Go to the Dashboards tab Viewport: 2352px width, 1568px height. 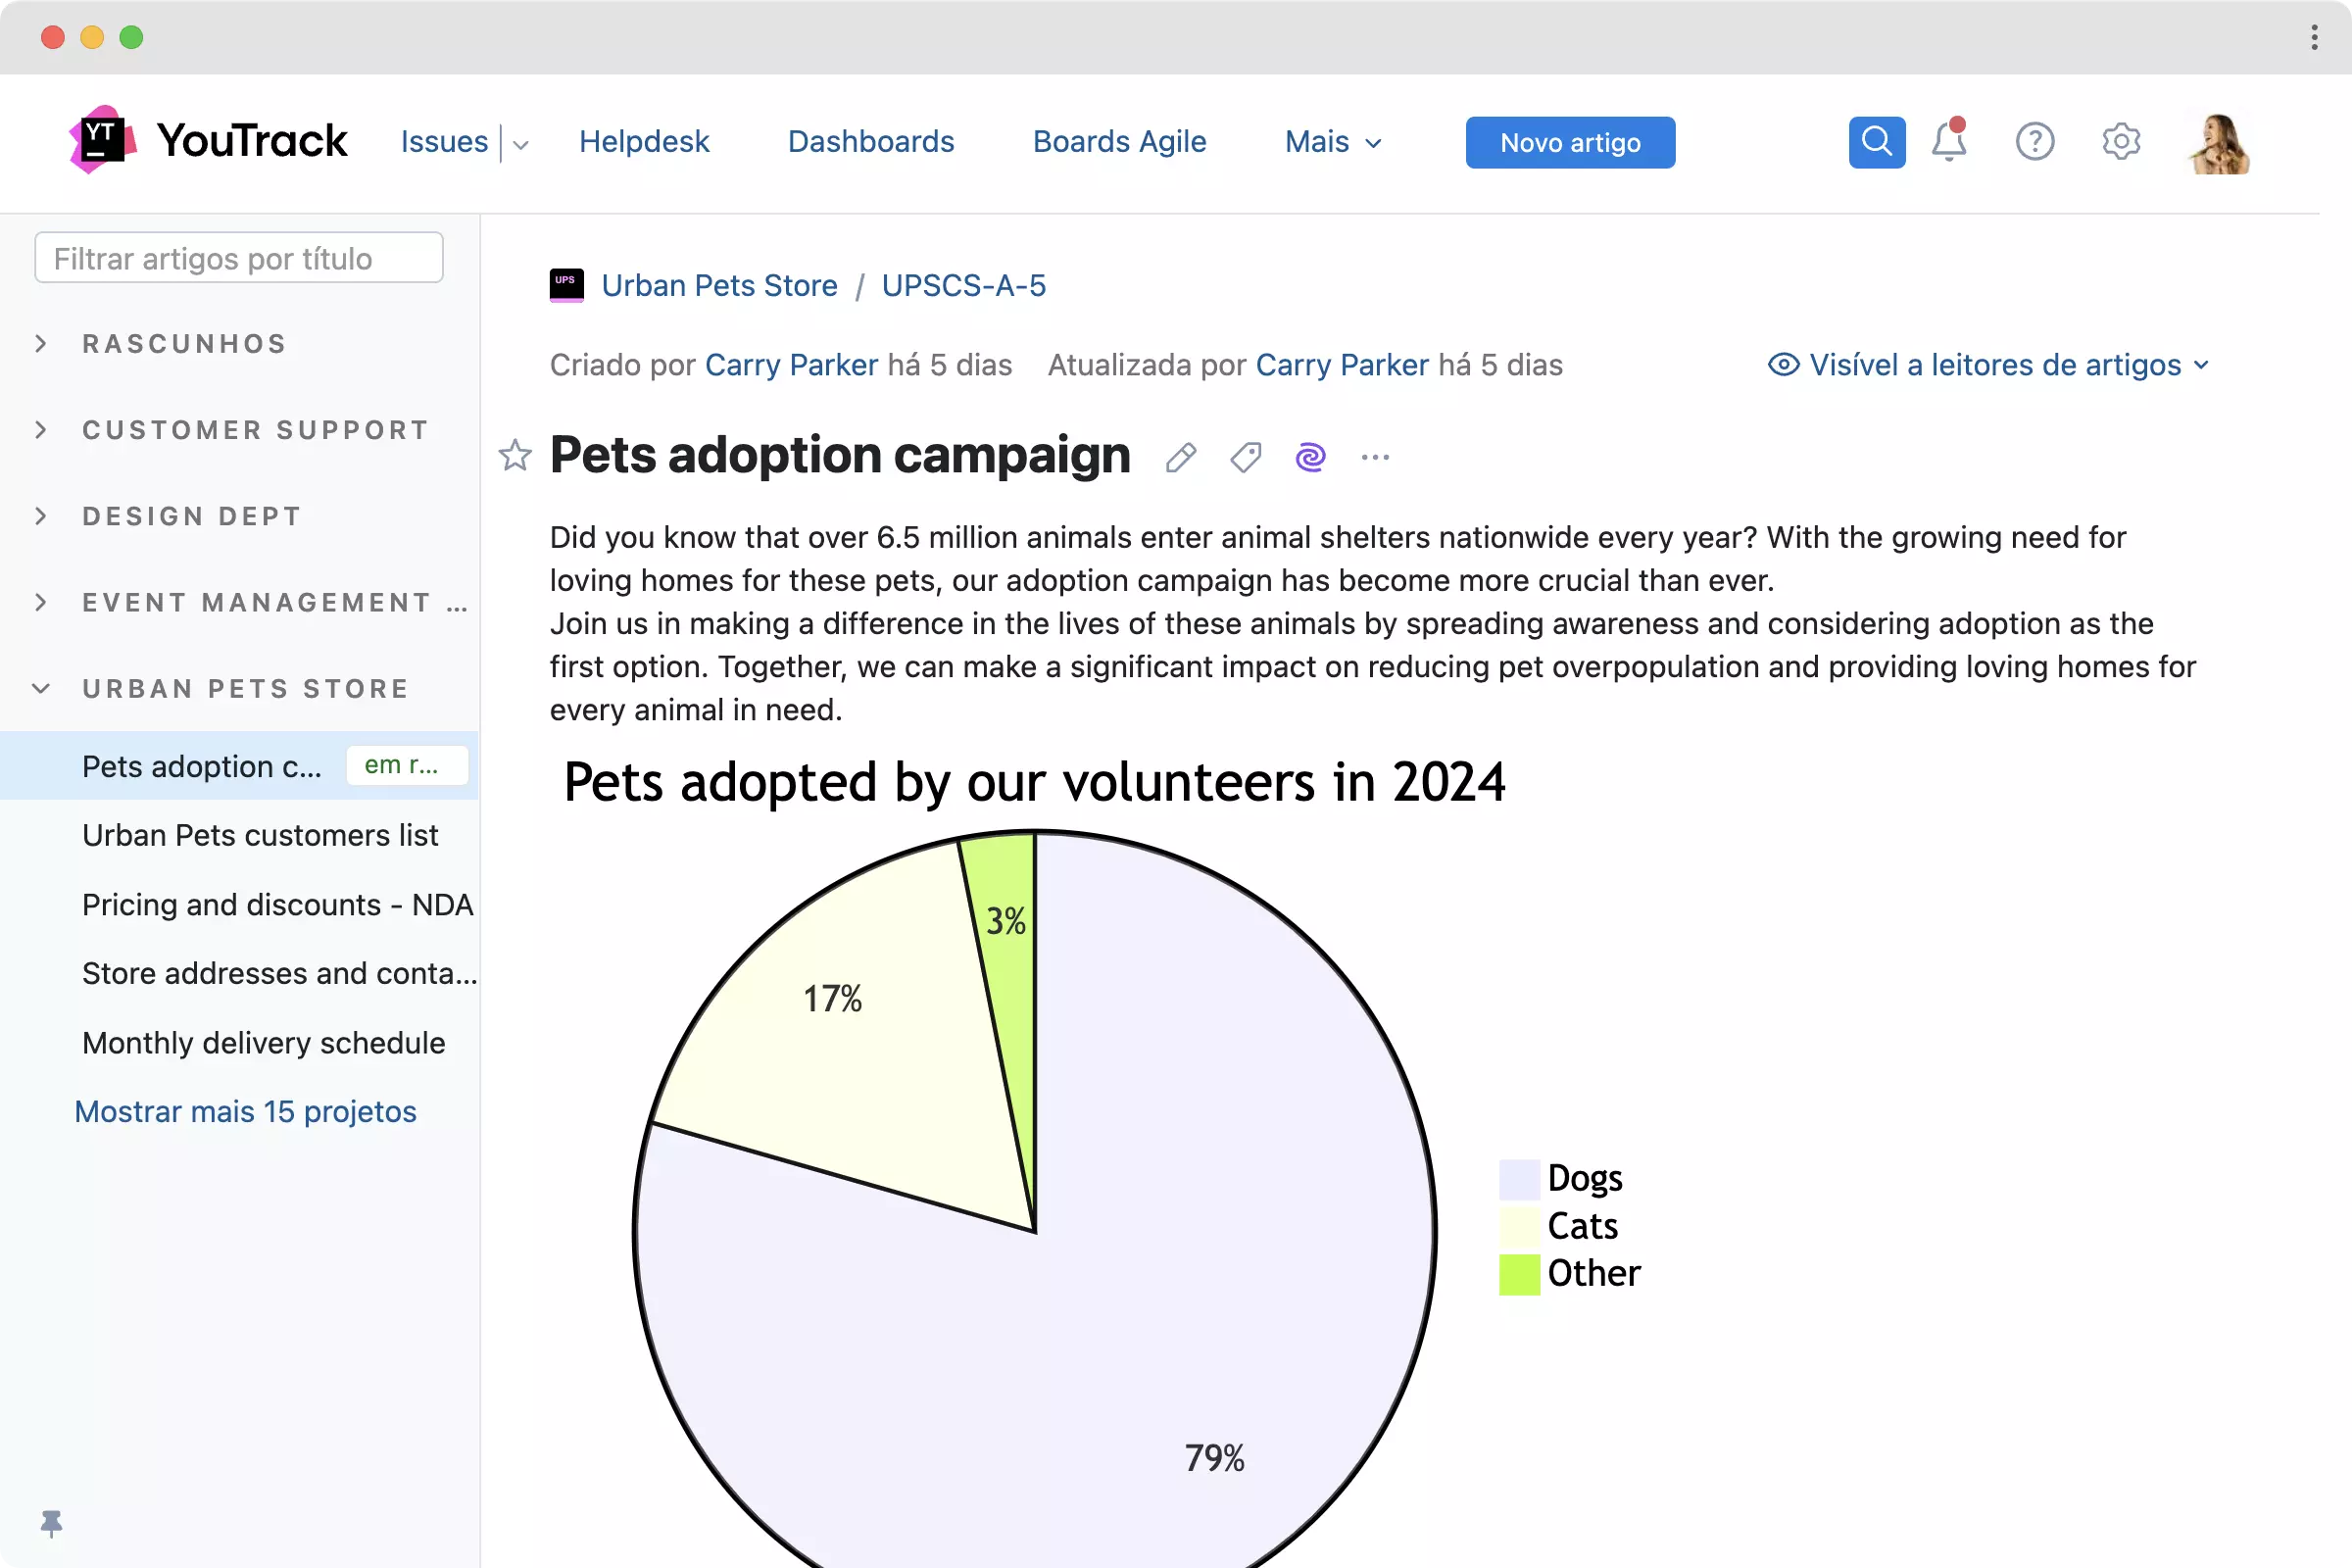[870, 142]
